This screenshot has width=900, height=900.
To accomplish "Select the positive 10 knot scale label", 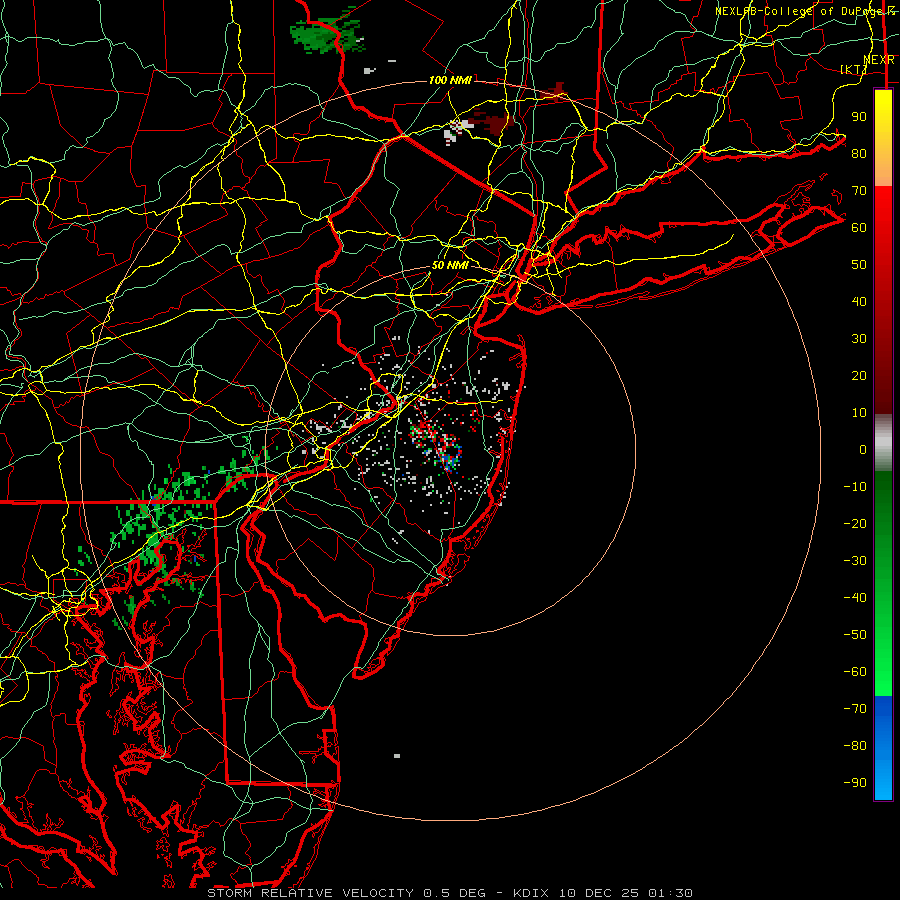I will [x=859, y=413].
